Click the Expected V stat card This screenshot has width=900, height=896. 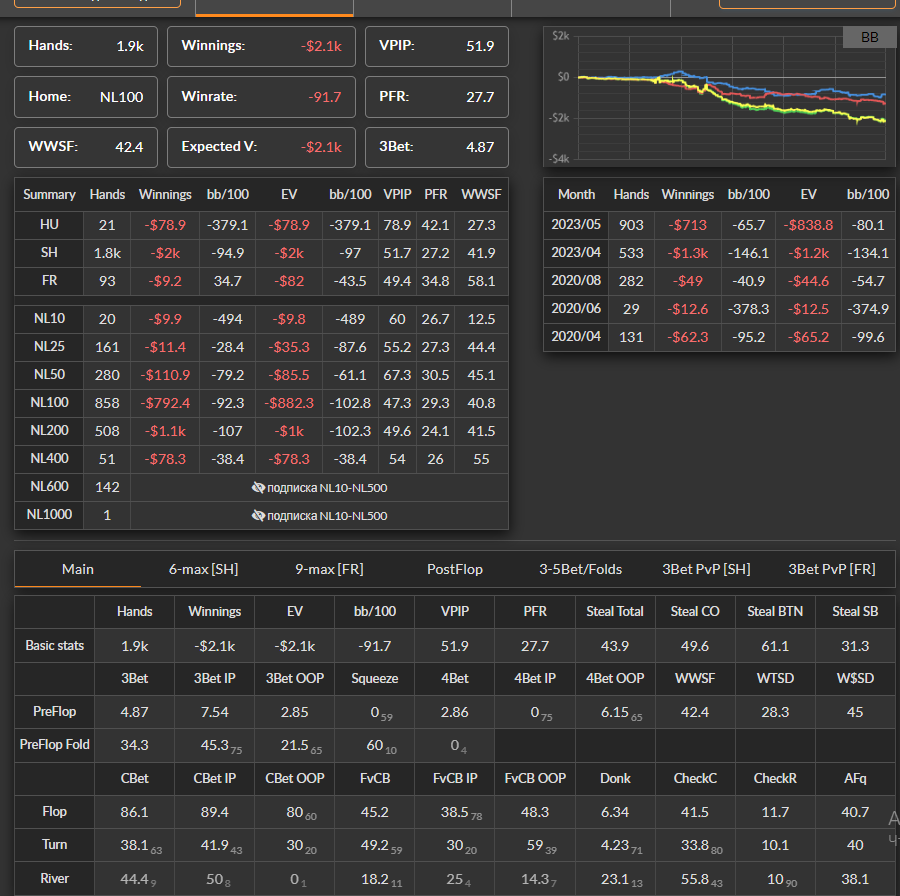(261, 147)
